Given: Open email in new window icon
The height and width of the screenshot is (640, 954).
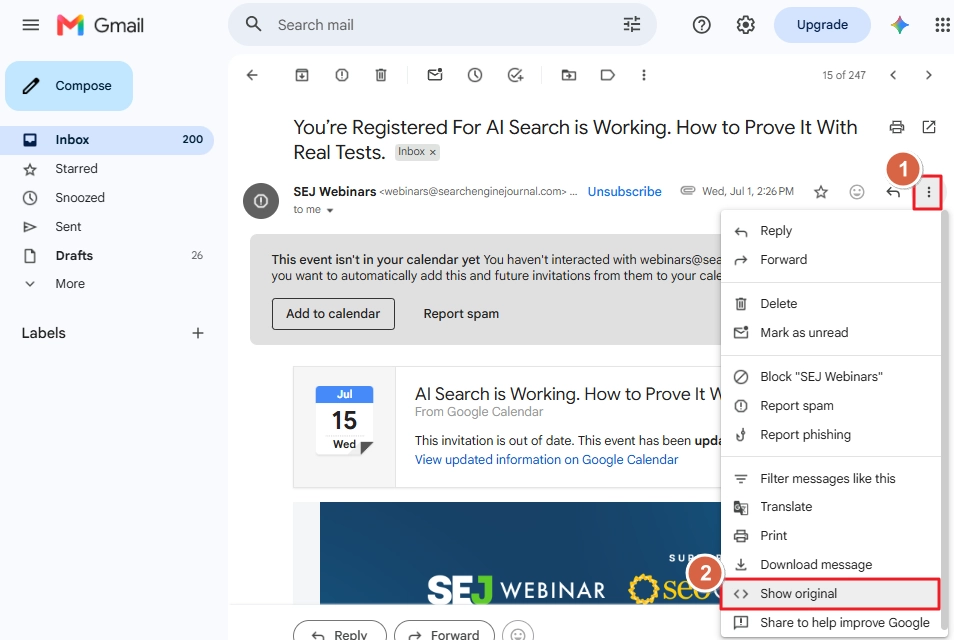Looking at the screenshot, I should tap(929, 127).
